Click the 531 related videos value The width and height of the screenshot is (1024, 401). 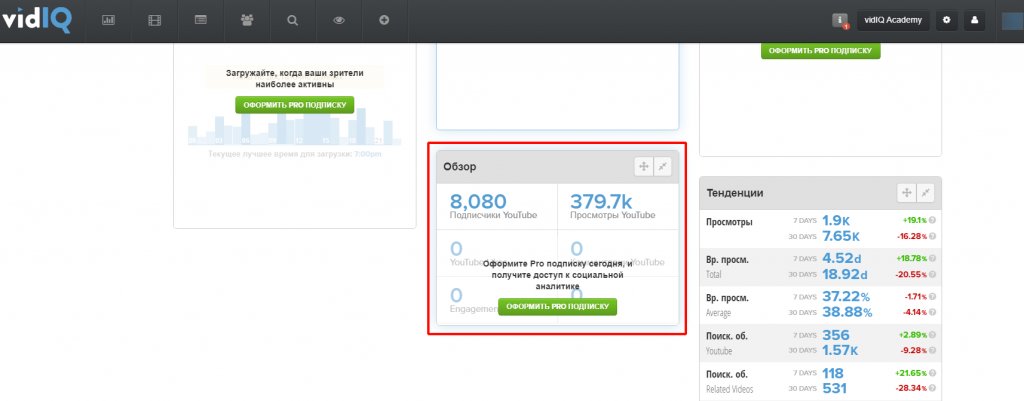[x=834, y=389]
